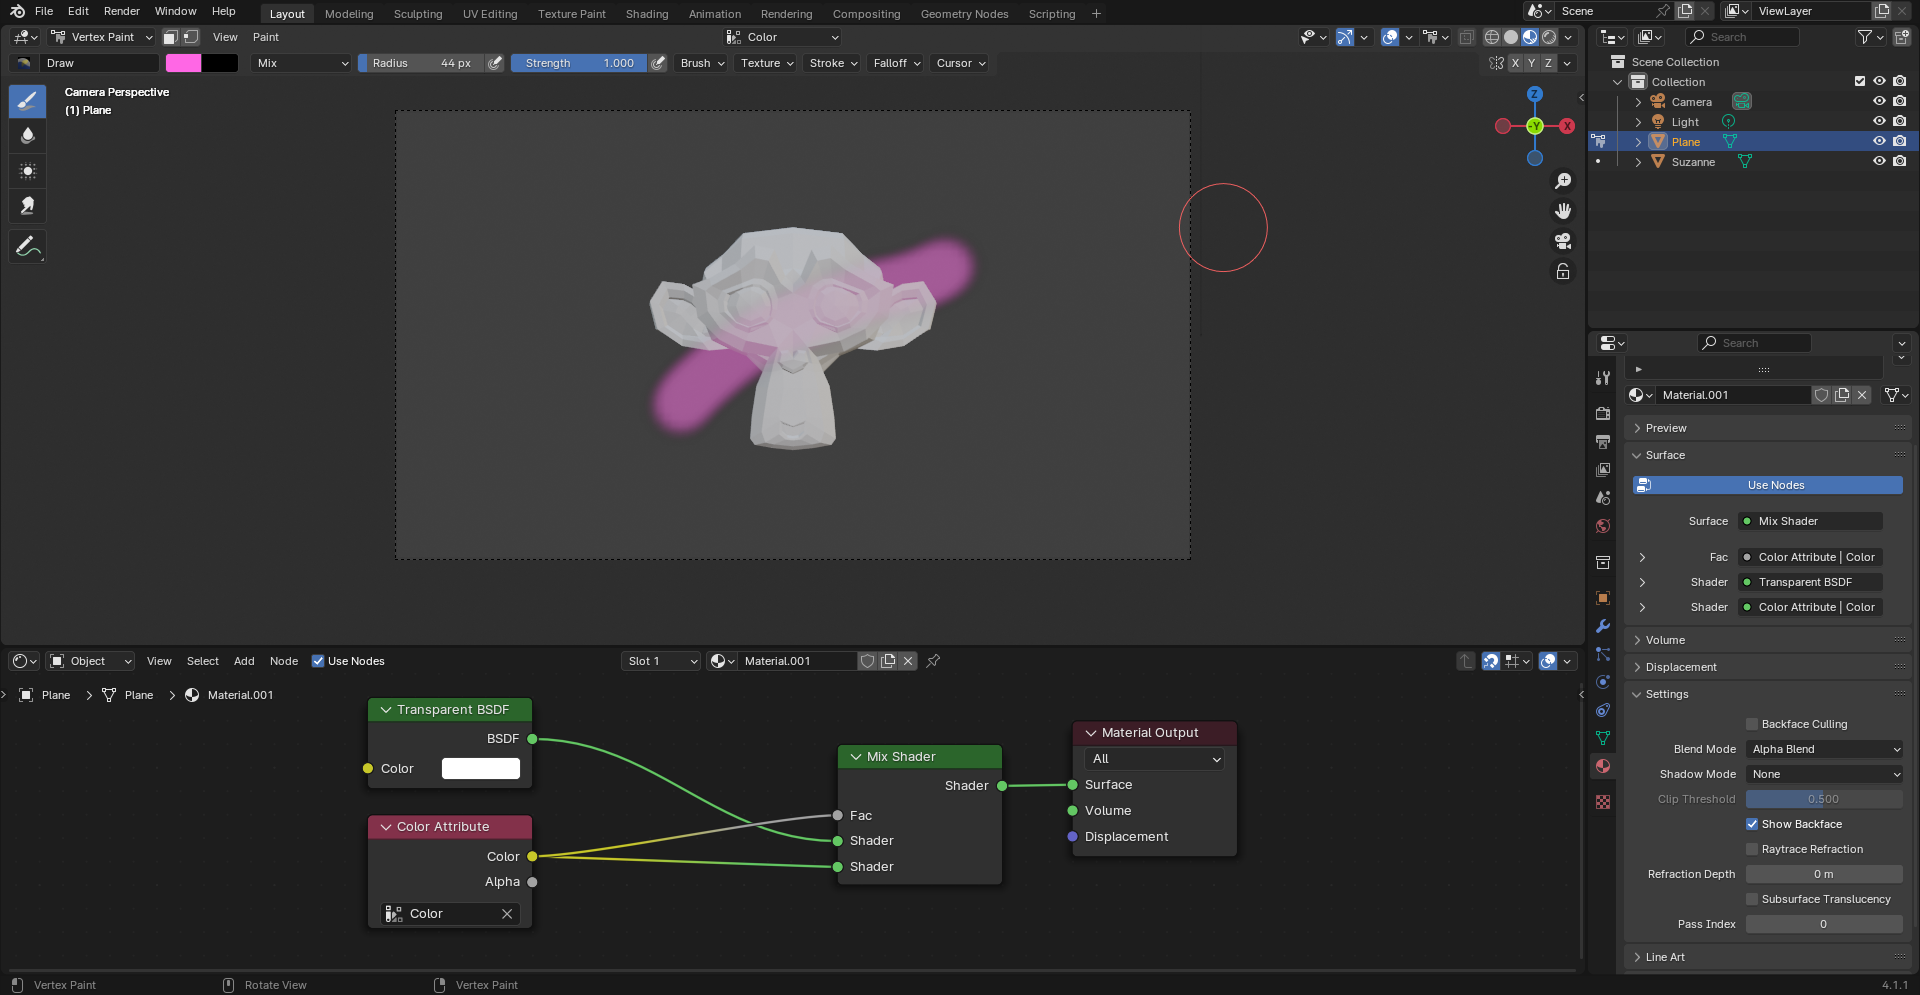Open the Tool properties tab
The width and height of the screenshot is (1920, 995).
point(1603,378)
